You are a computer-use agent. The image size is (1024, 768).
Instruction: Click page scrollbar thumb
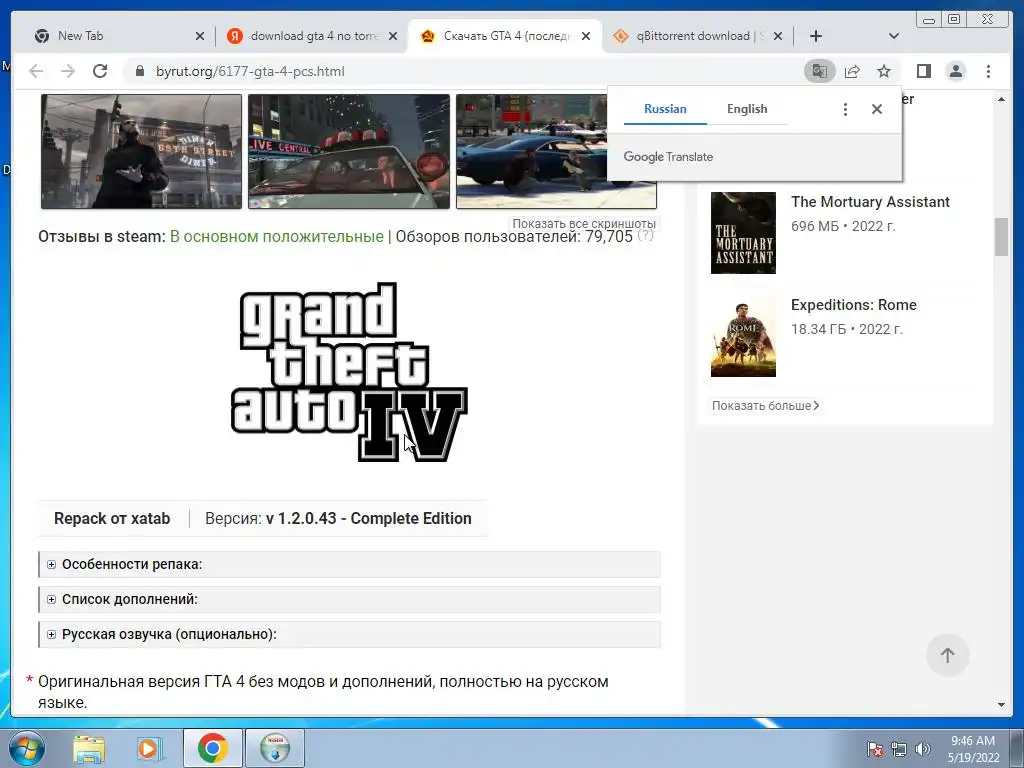1001,237
